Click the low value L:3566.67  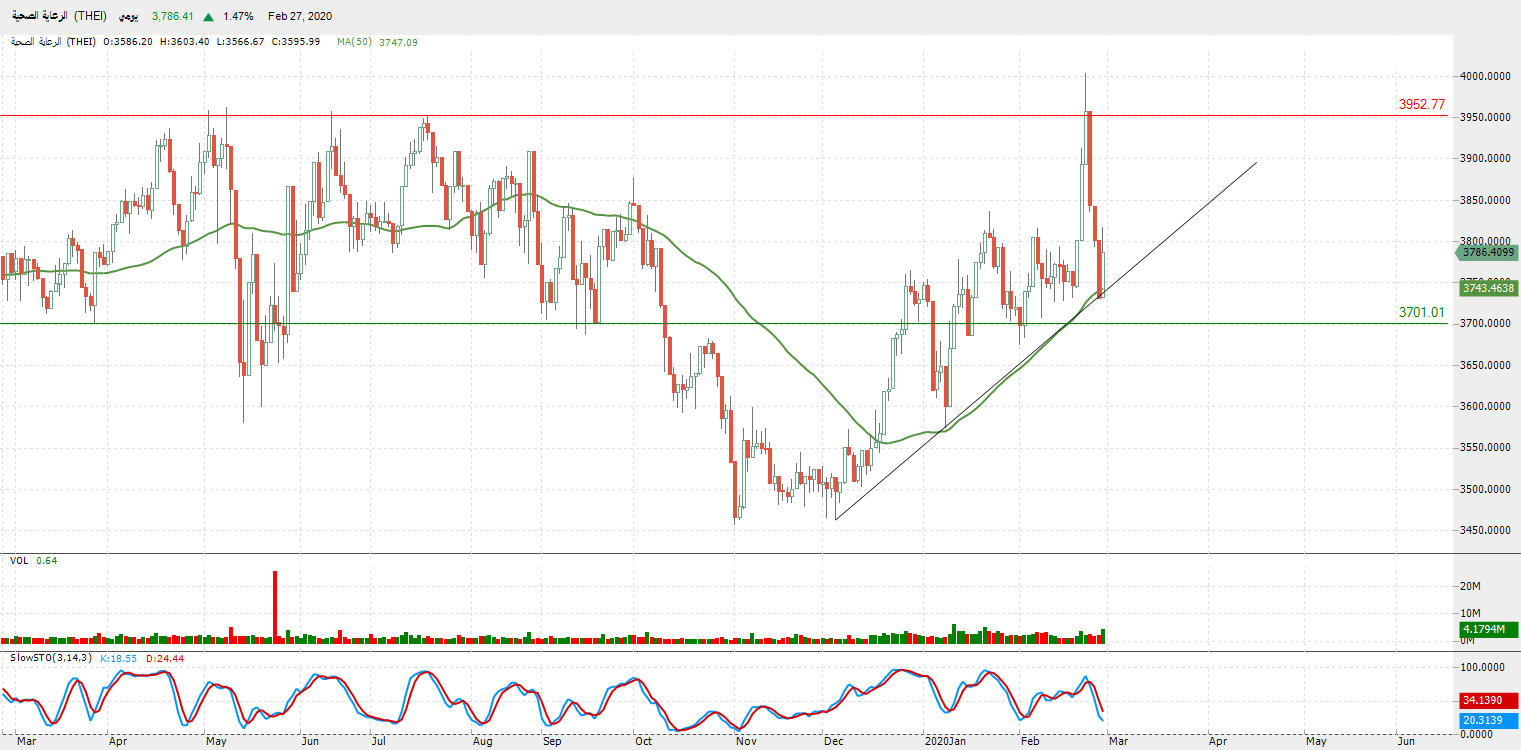coord(240,41)
